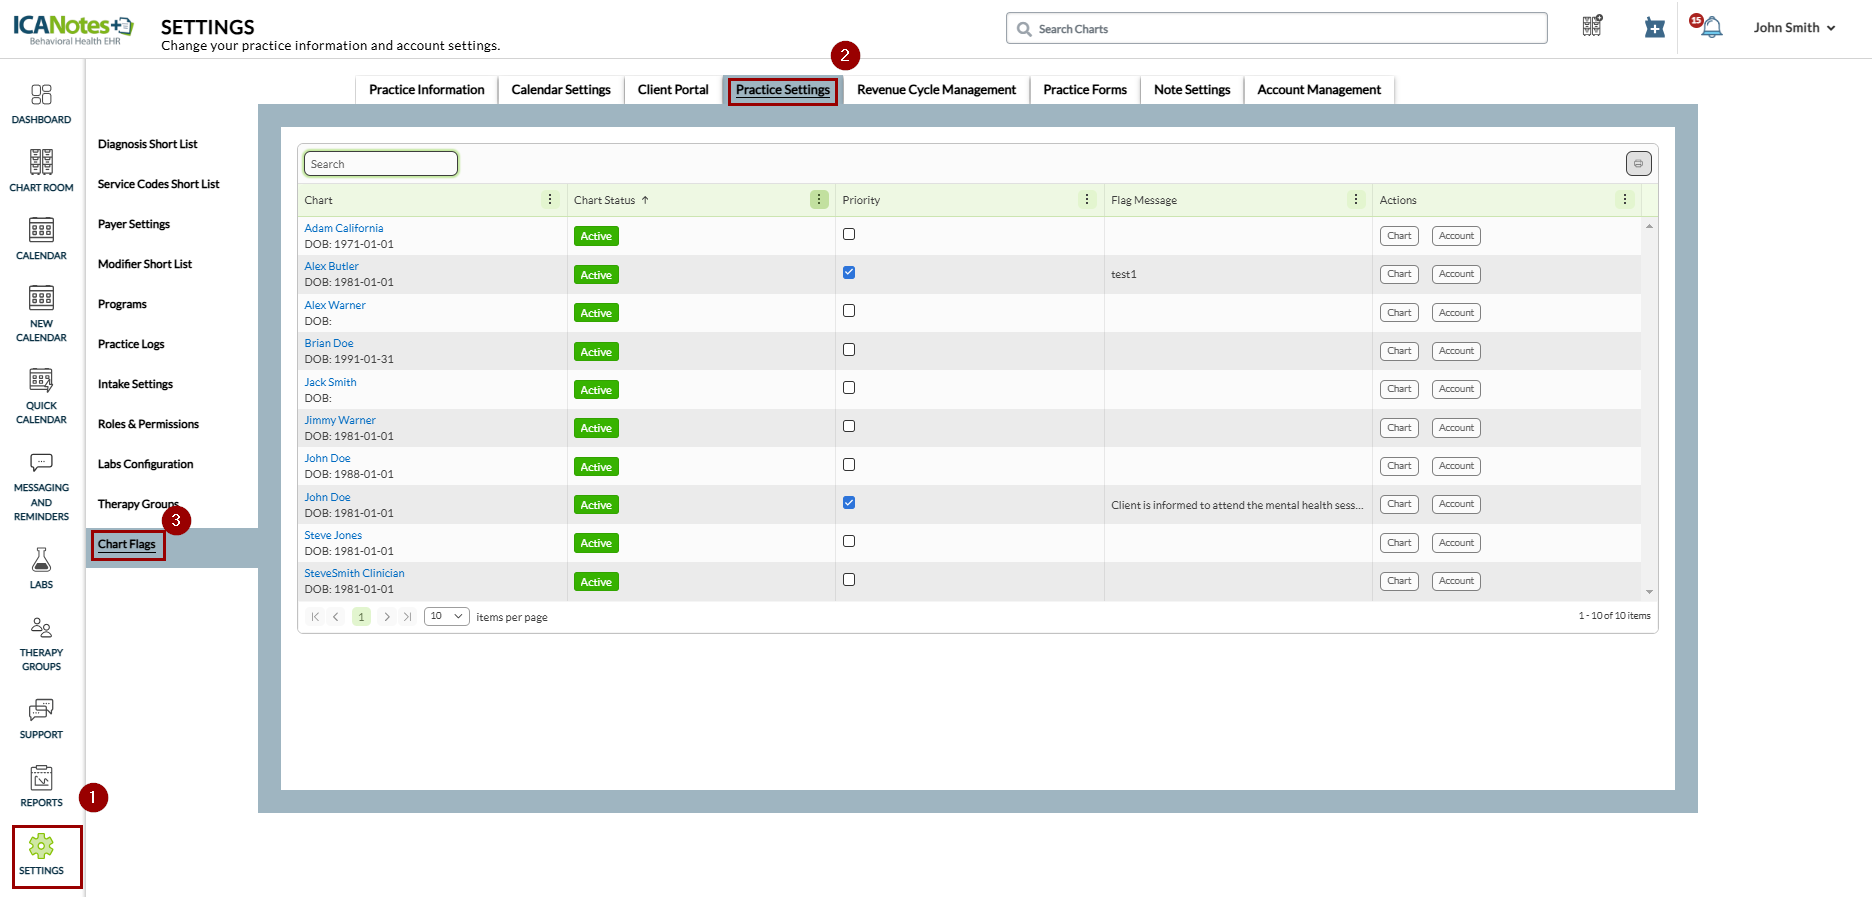Open the Reports sidebar icon
This screenshot has width=1872, height=897.
coord(41,786)
